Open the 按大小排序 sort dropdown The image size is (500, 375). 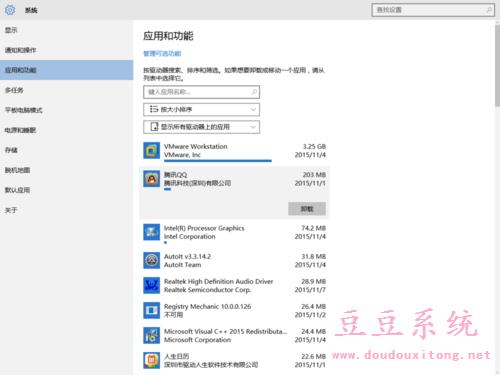coord(201,109)
